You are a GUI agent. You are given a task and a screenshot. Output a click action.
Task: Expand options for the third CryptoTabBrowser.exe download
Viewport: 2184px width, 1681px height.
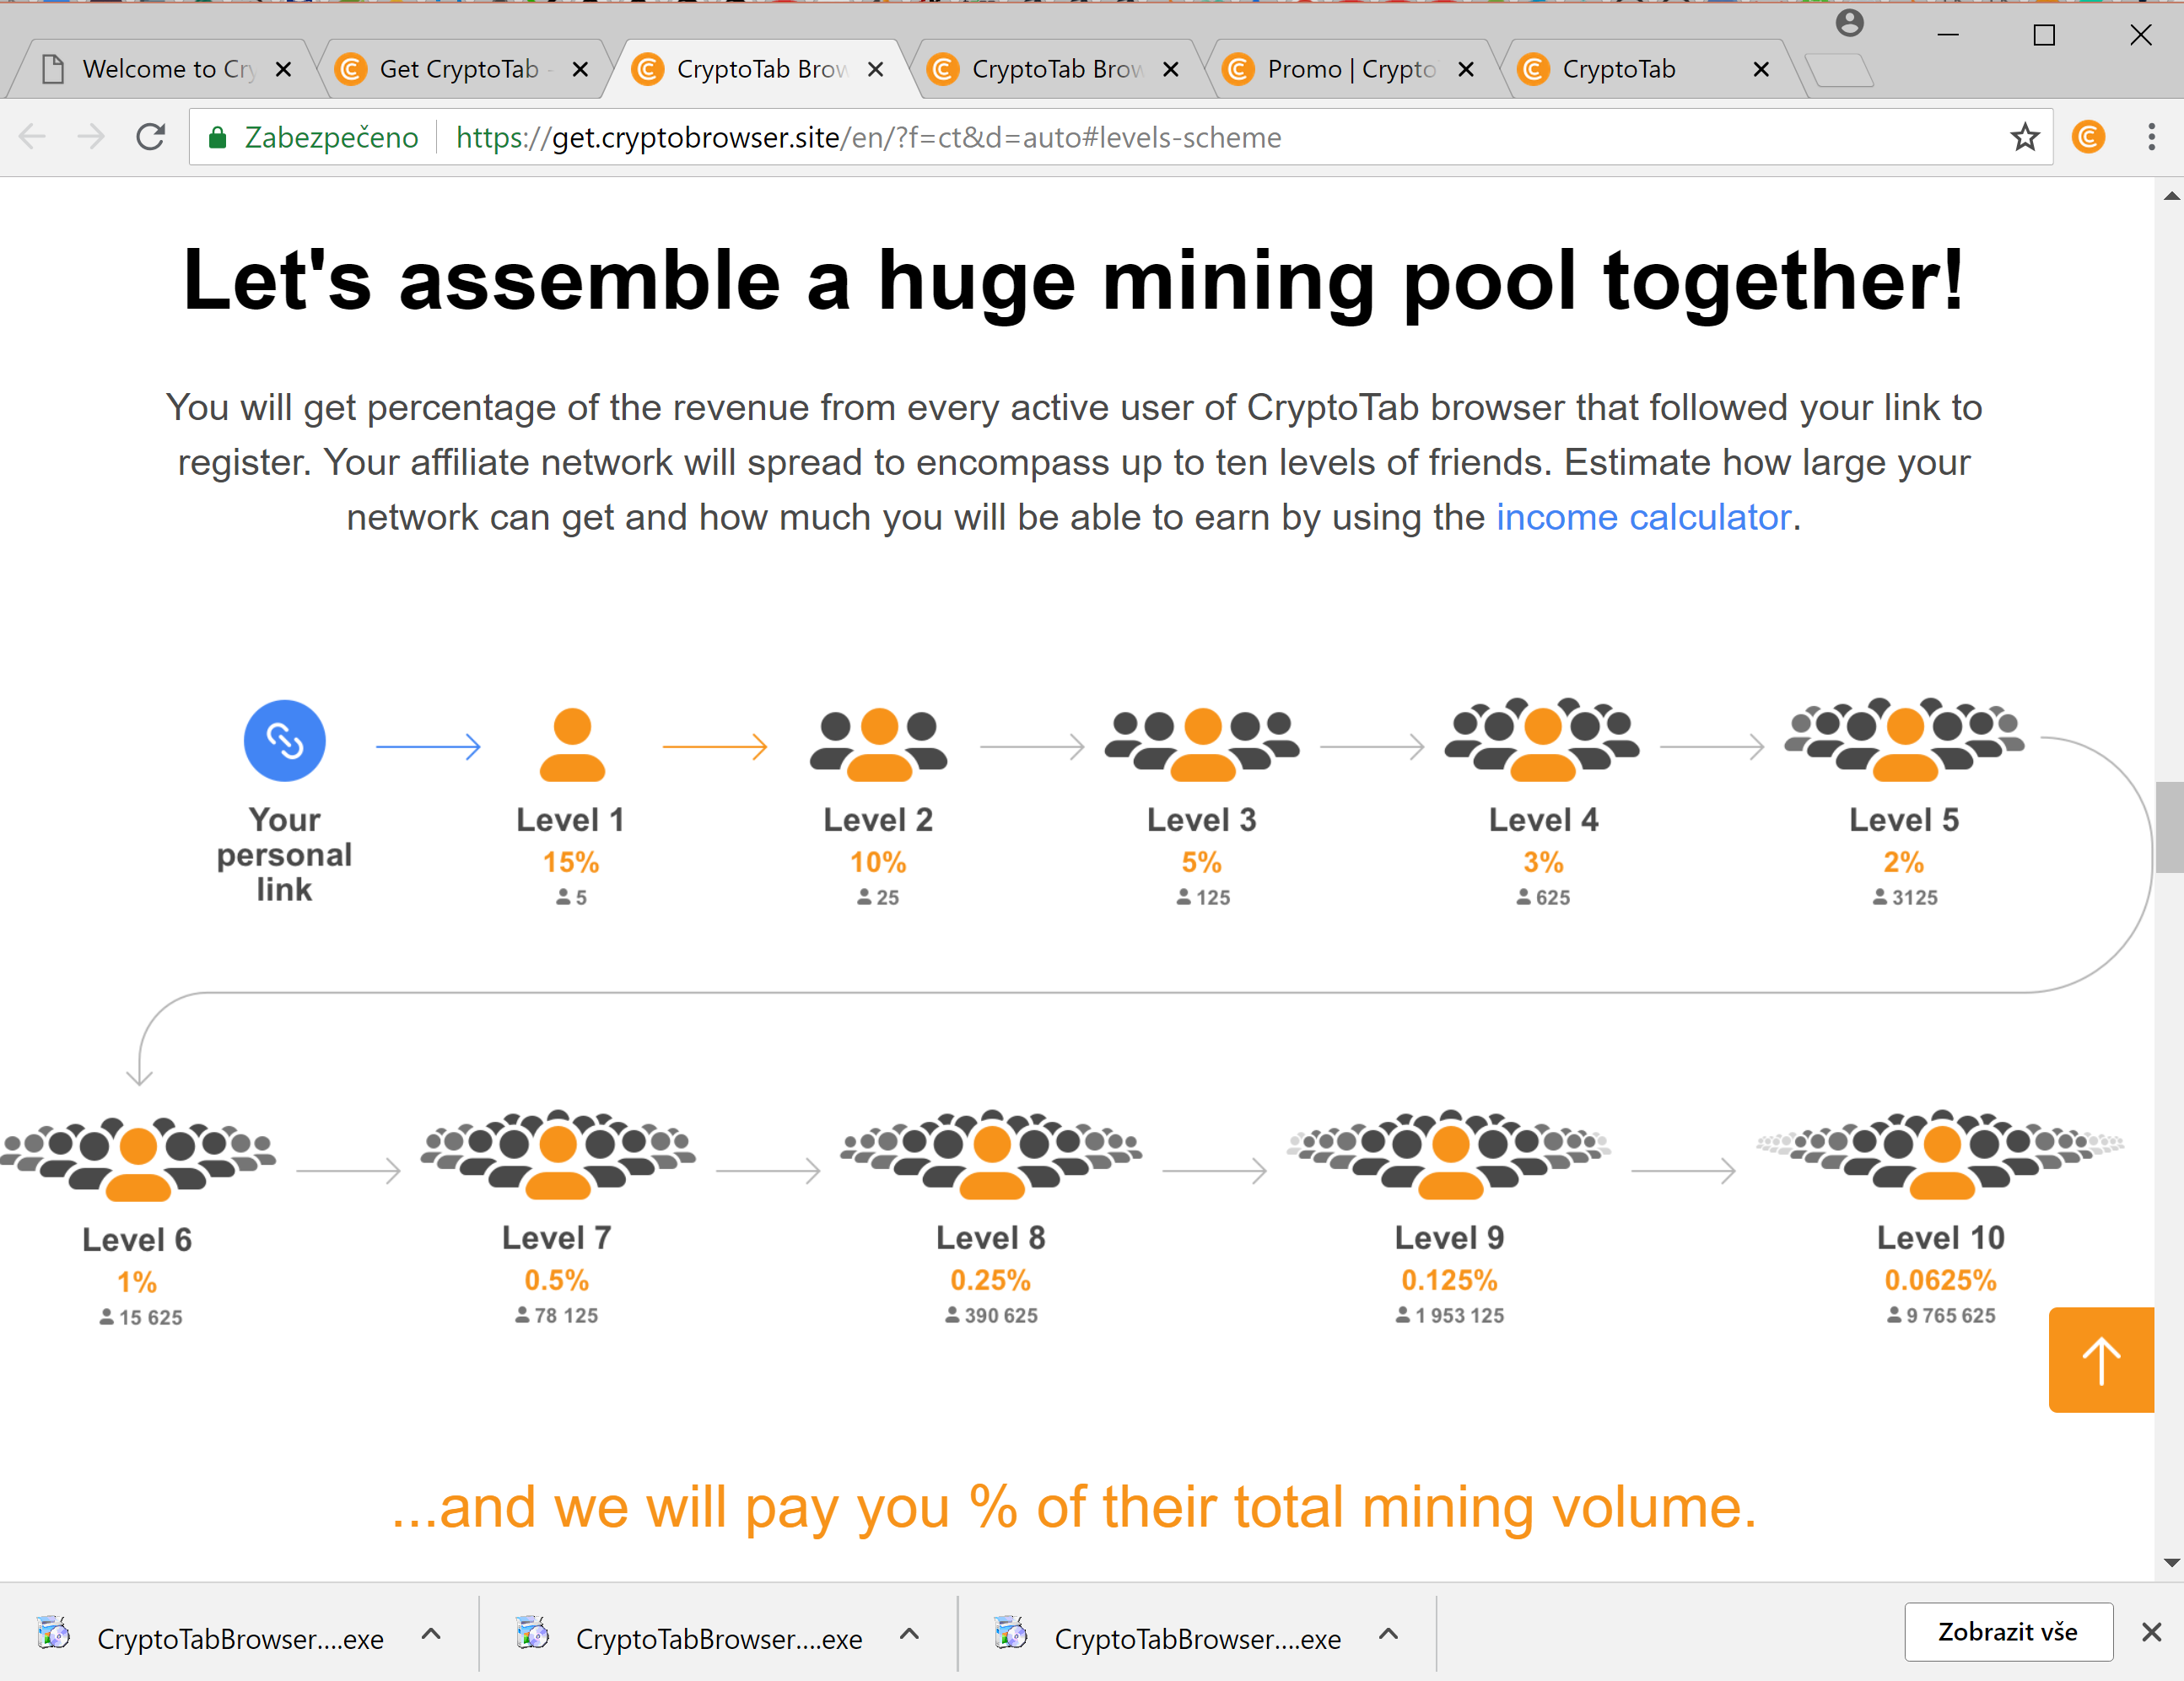tap(1388, 1635)
